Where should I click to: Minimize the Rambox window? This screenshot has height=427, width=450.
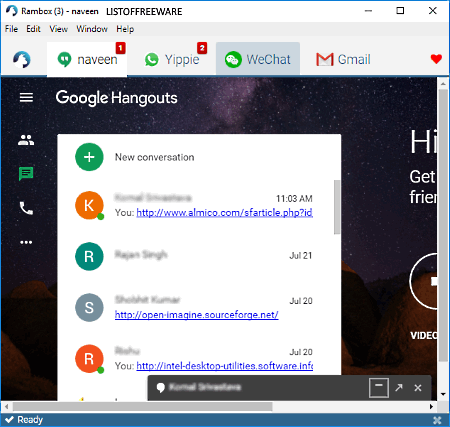pos(368,11)
